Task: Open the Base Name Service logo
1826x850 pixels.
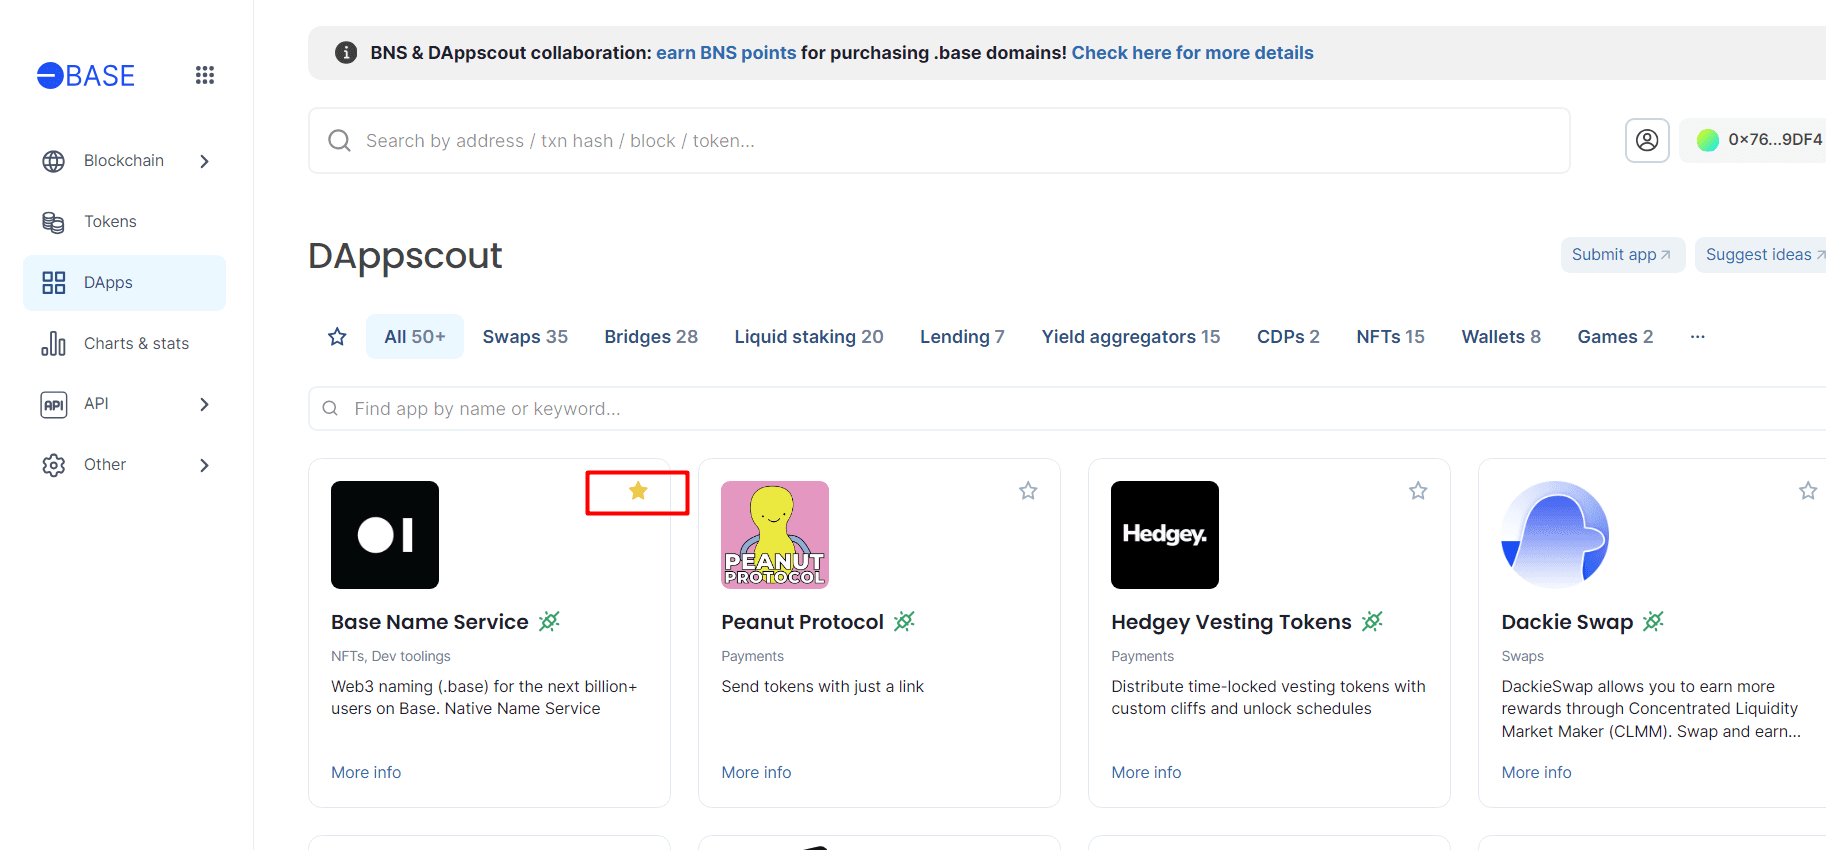Action: click(385, 535)
